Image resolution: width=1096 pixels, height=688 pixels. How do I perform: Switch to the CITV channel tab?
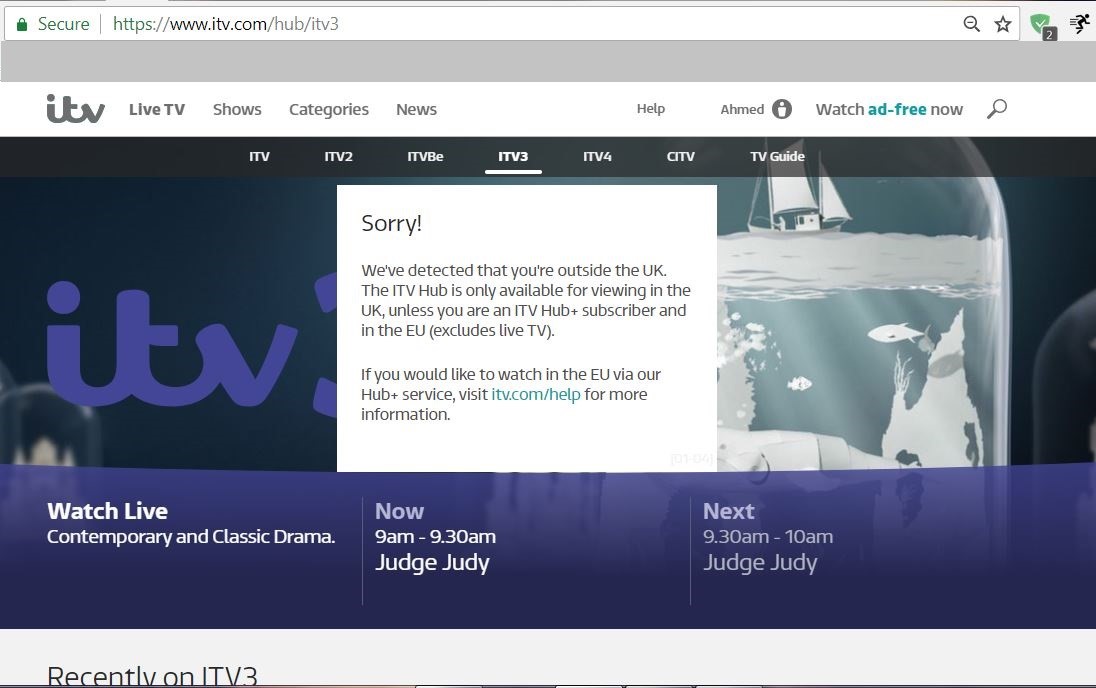pyautogui.click(x=681, y=157)
